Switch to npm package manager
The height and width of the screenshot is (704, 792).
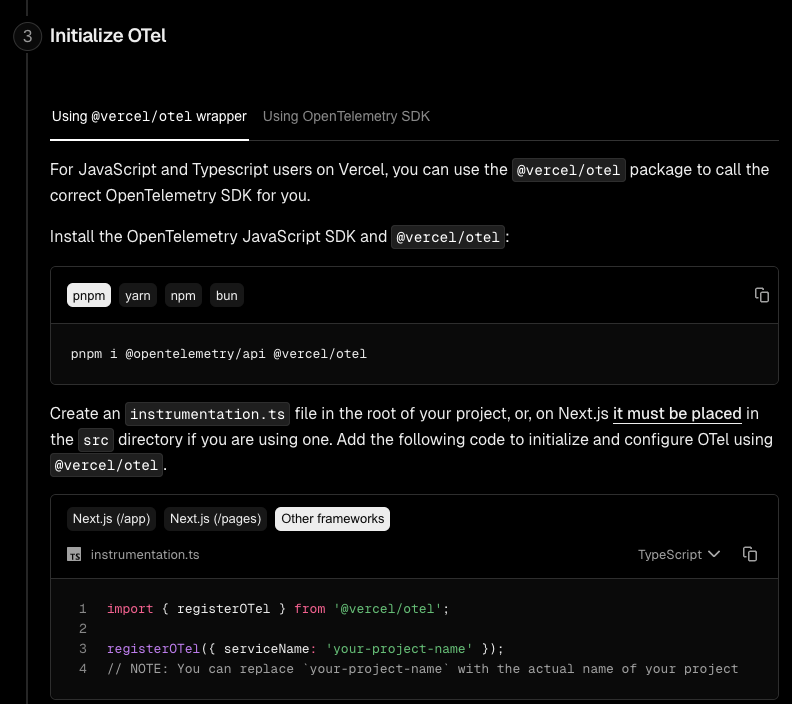pyautogui.click(x=183, y=295)
